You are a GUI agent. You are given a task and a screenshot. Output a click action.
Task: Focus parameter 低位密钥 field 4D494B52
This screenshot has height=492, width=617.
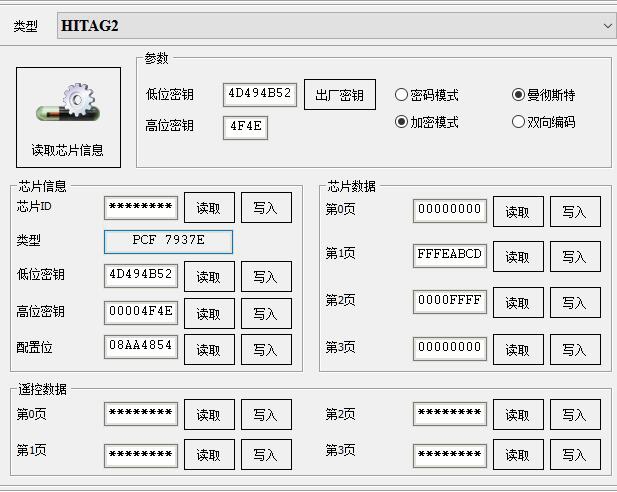pos(259,95)
